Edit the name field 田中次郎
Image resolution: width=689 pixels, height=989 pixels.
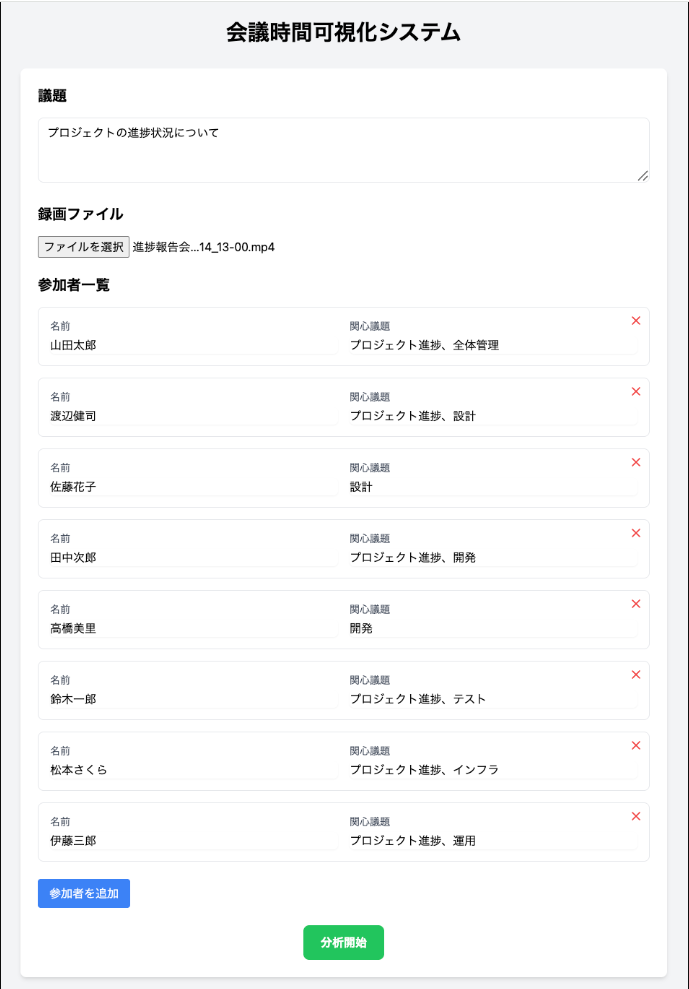[x=194, y=558]
